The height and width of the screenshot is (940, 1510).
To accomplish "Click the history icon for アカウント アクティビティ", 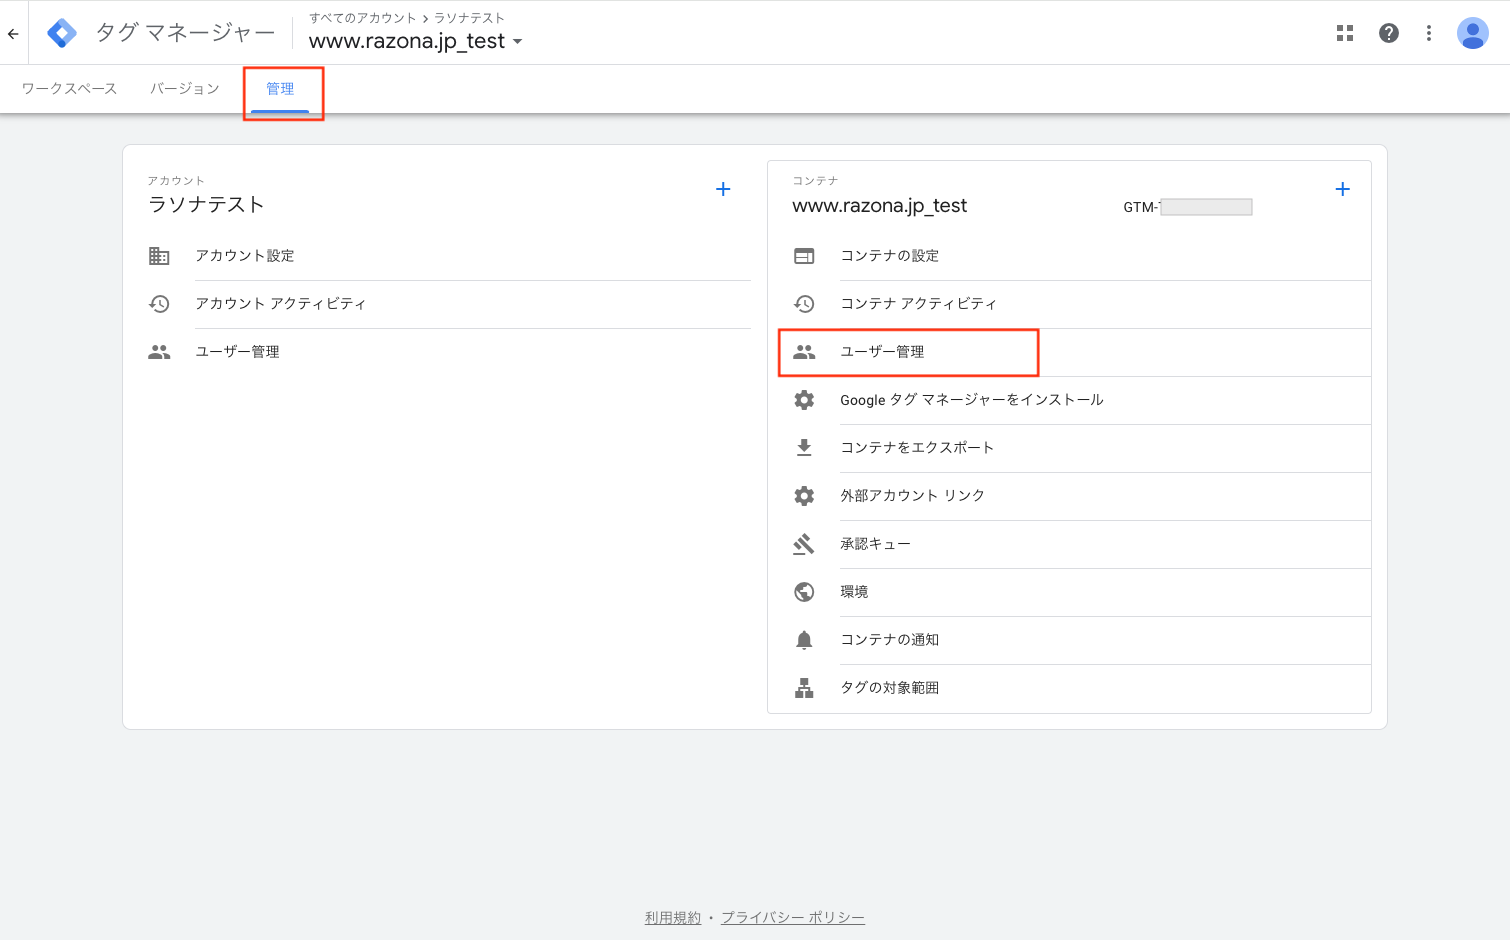I will pyautogui.click(x=159, y=304).
